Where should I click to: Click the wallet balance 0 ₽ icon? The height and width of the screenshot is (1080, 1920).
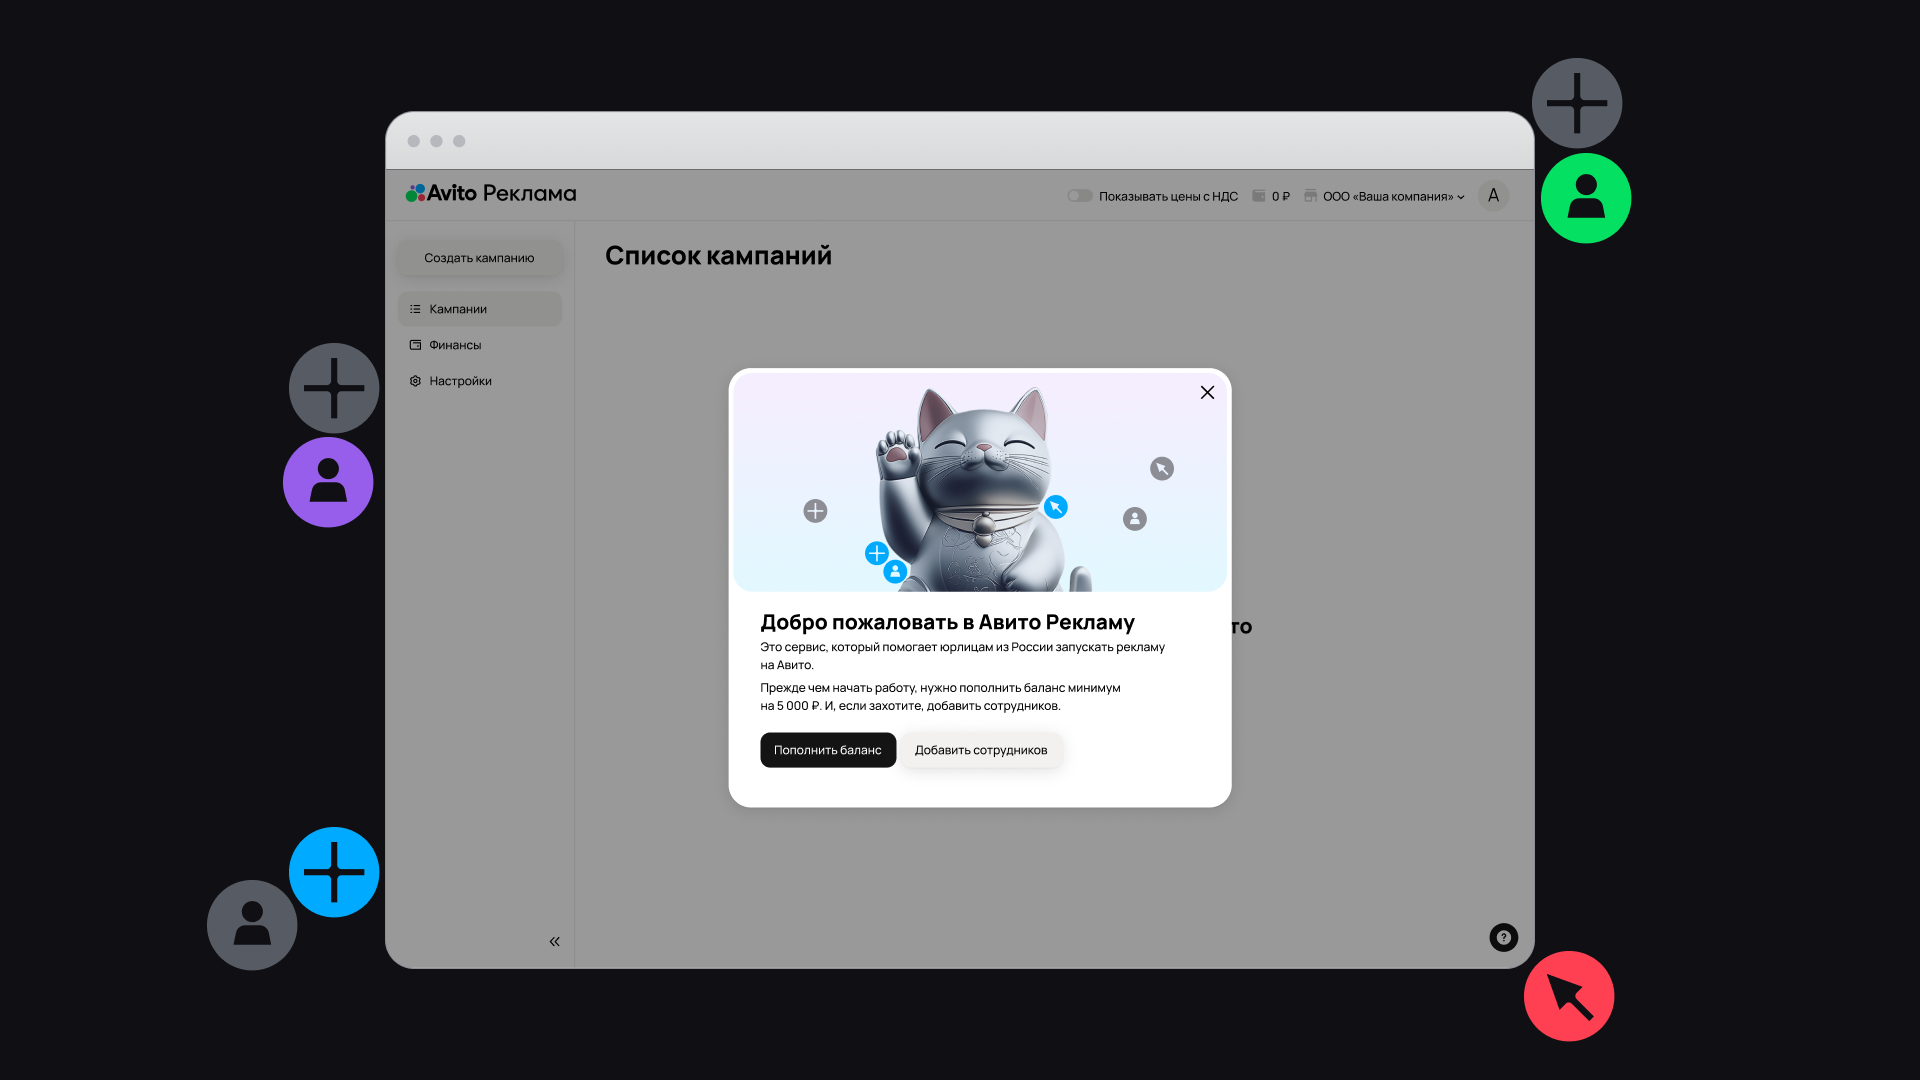click(1259, 196)
